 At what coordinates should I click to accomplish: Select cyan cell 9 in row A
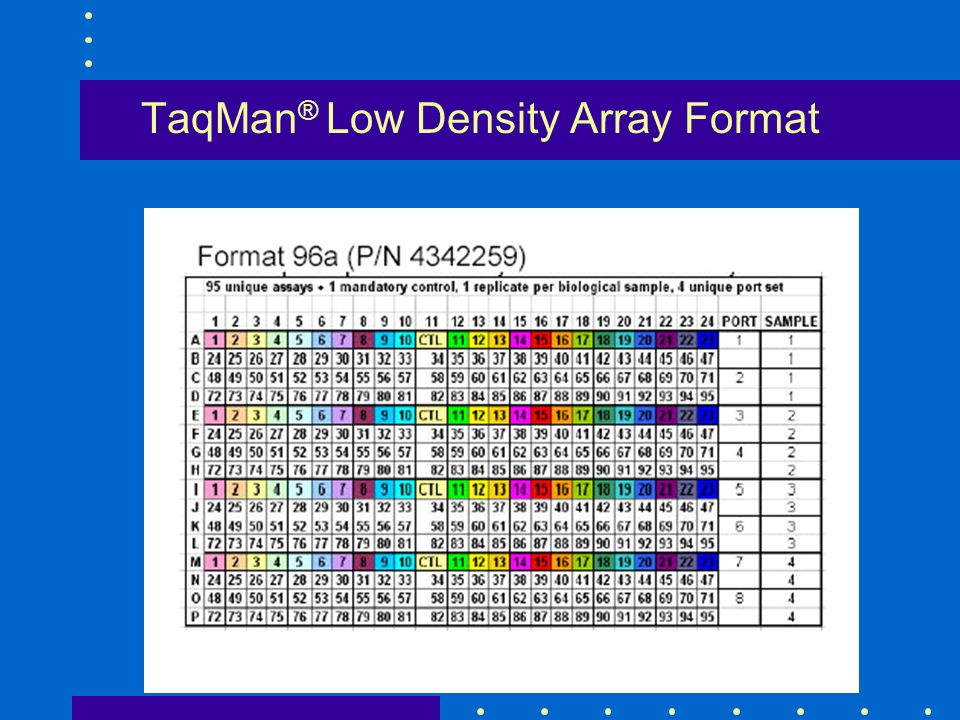click(x=384, y=340)
